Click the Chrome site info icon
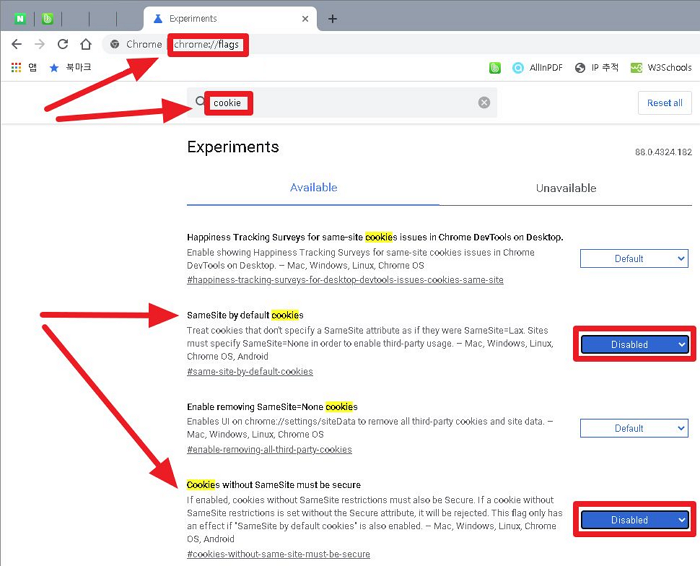The image size is (700, 566). [115, 44]
